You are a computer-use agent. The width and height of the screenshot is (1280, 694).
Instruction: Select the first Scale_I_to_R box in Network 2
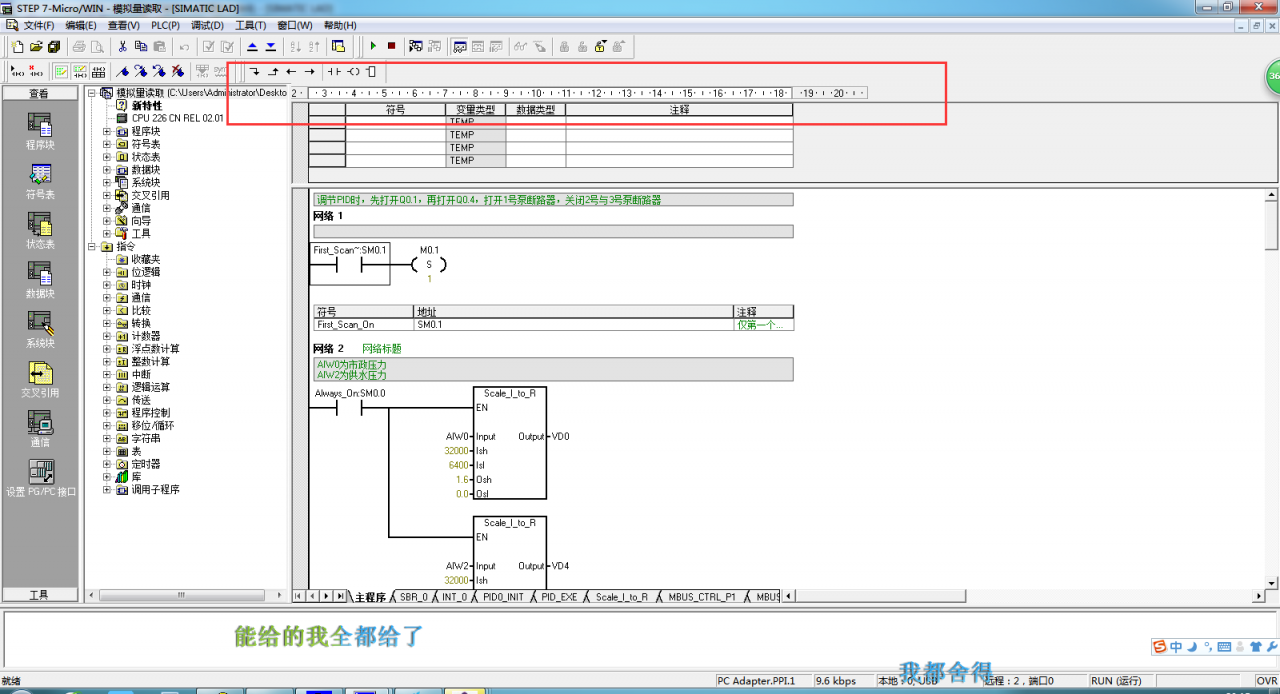(509, 443)
